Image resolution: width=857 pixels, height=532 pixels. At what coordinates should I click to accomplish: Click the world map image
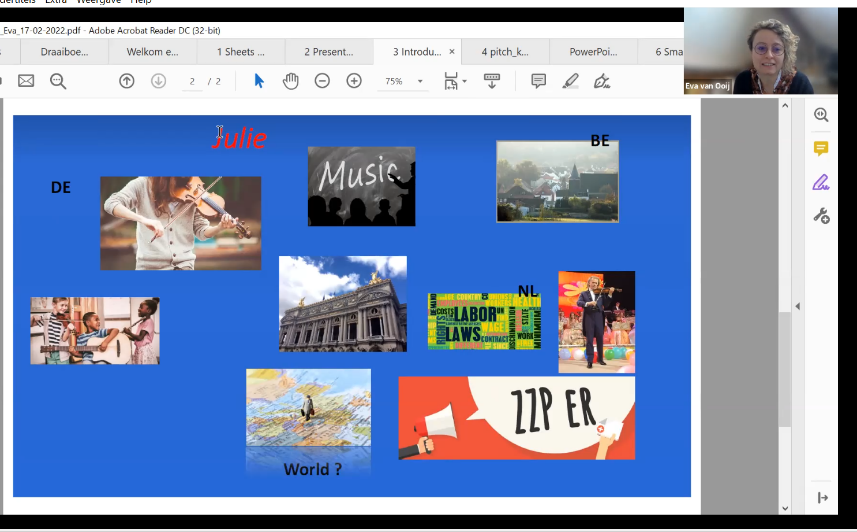tap(308, 407)
